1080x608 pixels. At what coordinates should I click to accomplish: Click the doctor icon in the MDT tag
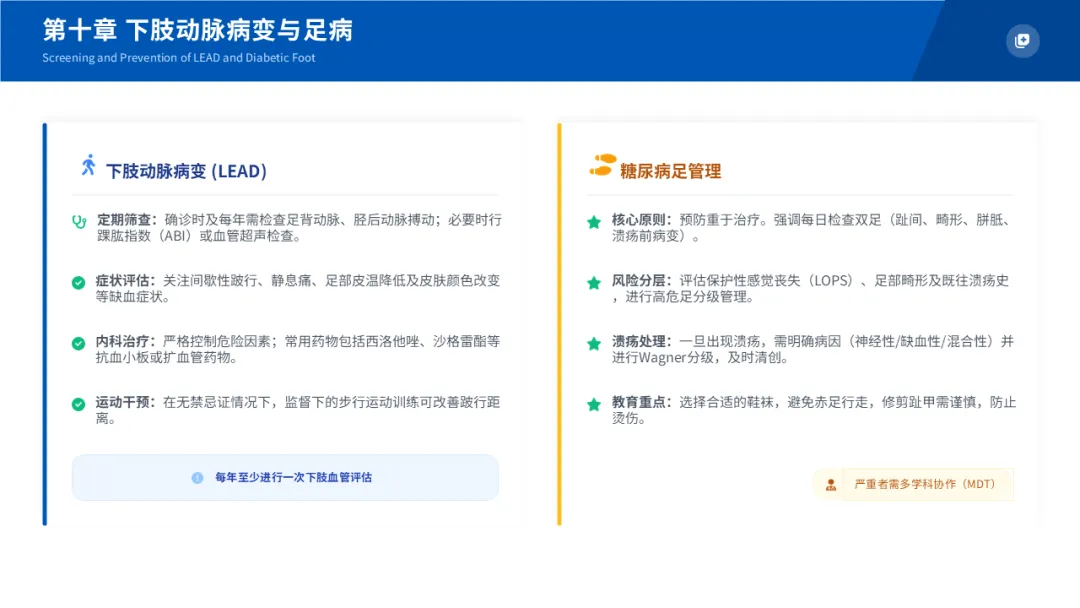[x=831, y=485]
